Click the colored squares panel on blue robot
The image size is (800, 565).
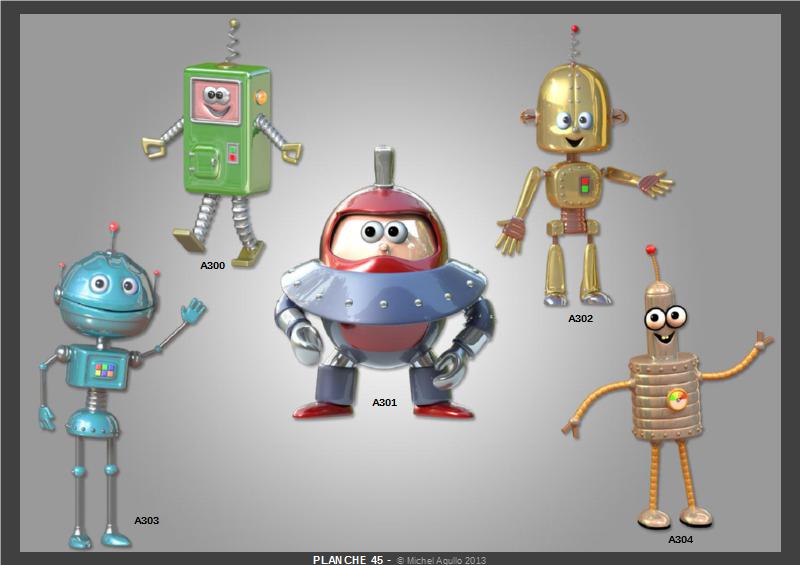[105, 370]
